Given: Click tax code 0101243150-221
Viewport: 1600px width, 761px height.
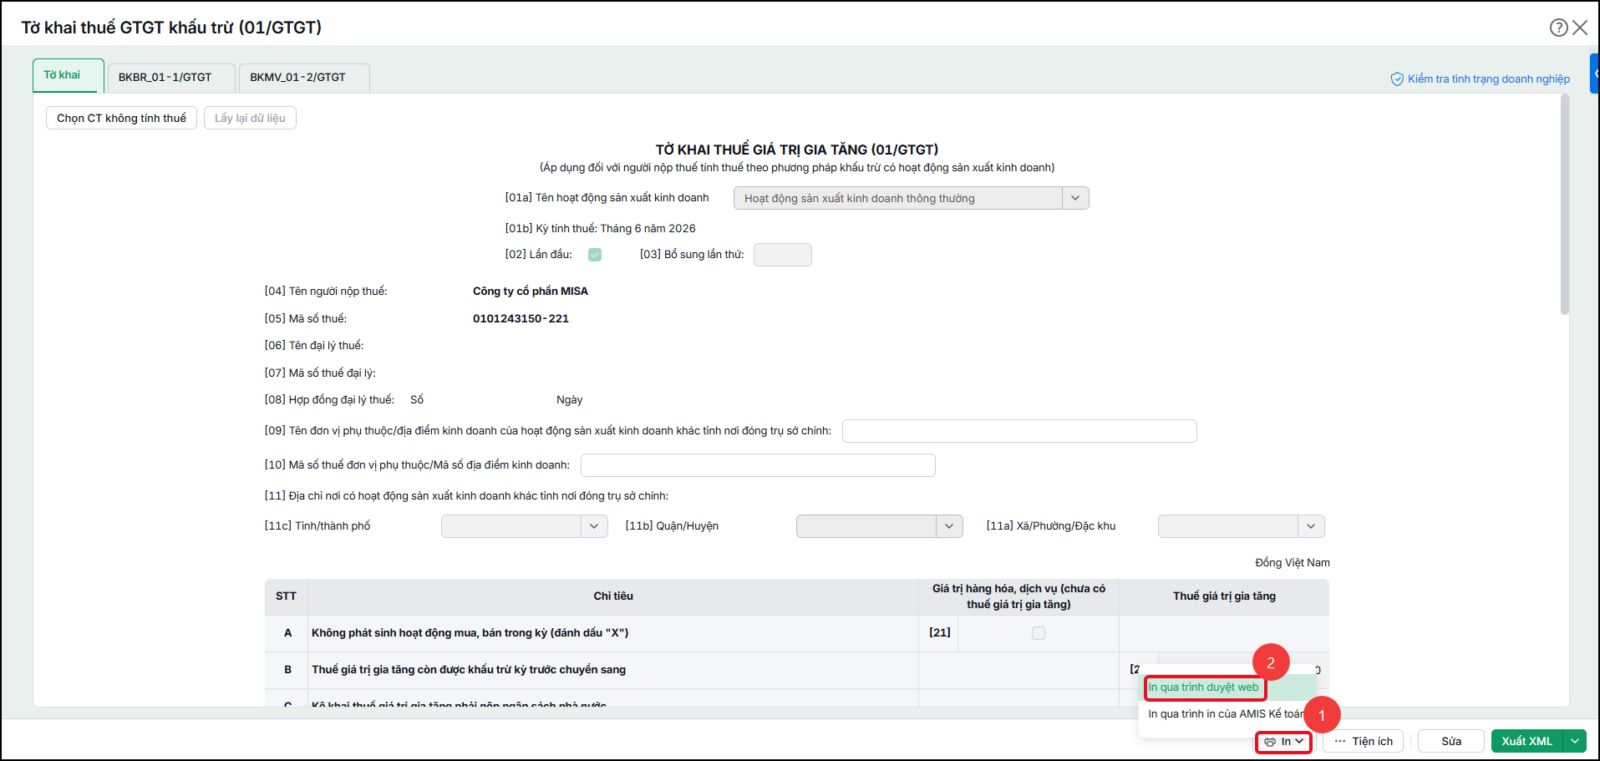Looking at the screenshot, I should pos(520,319).
